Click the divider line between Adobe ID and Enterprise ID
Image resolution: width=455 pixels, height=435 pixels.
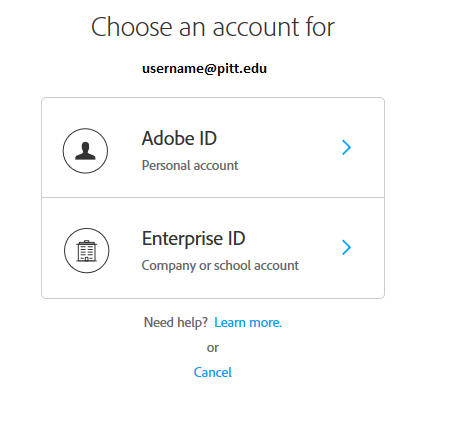(x=213, y=197)
